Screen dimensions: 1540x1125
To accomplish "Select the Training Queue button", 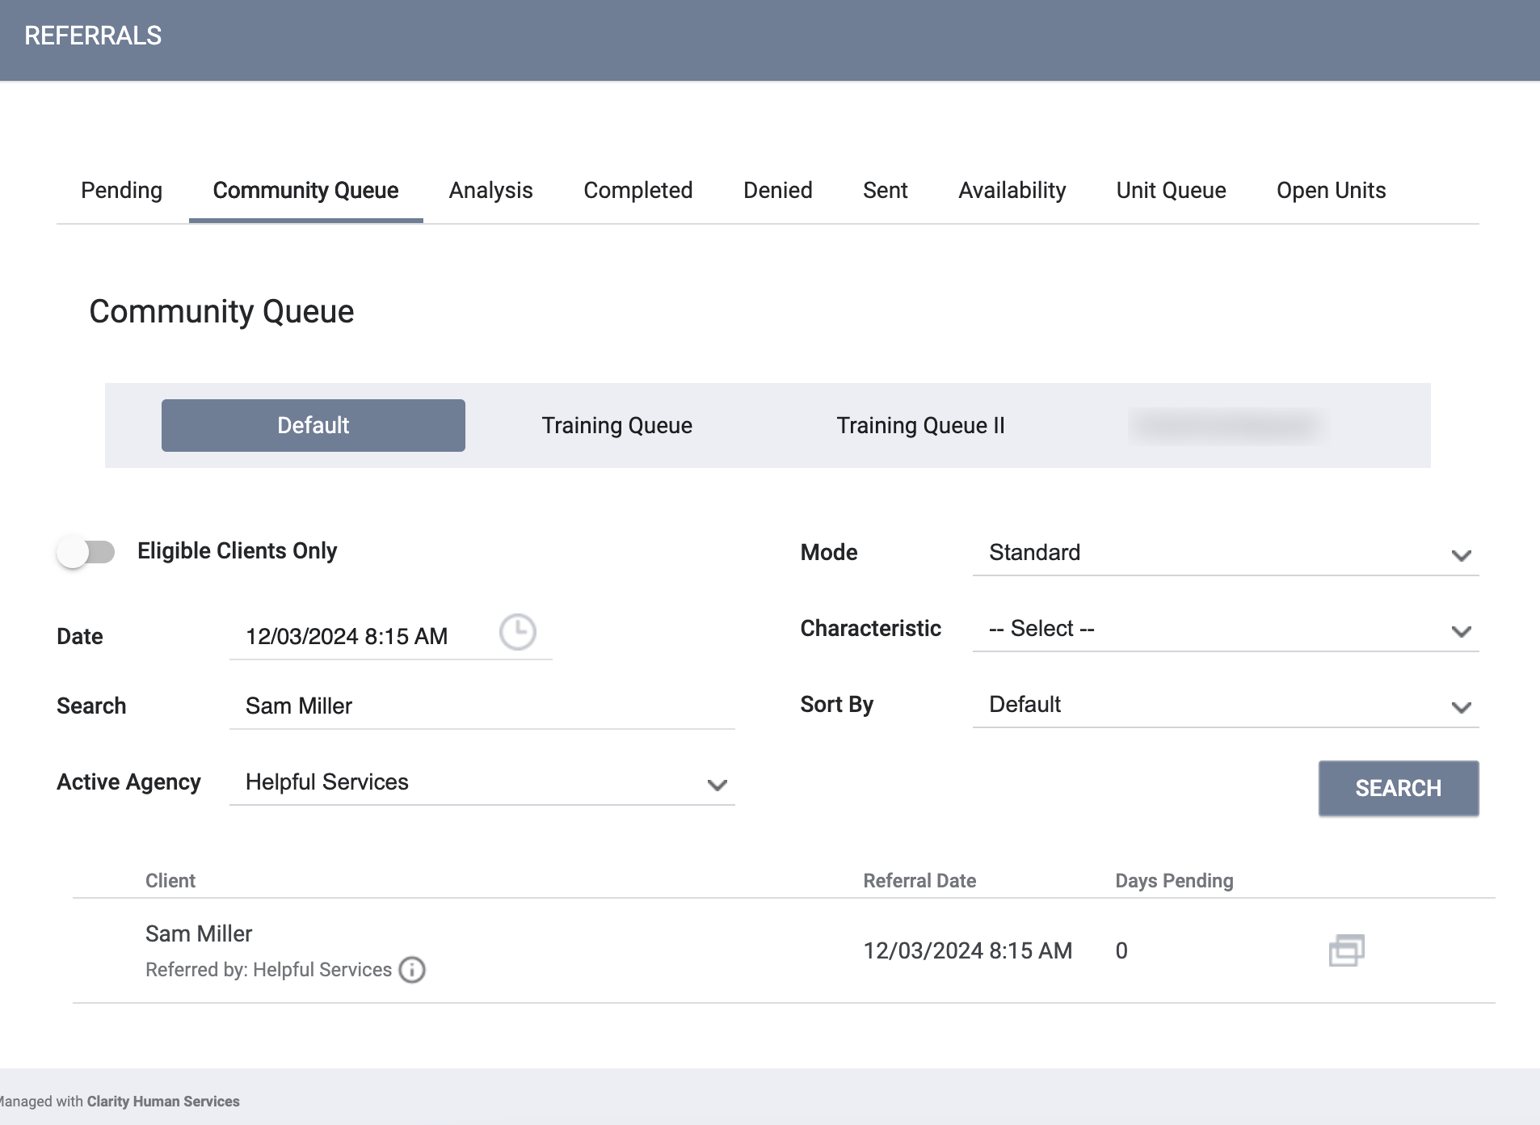I will (616, 426).
